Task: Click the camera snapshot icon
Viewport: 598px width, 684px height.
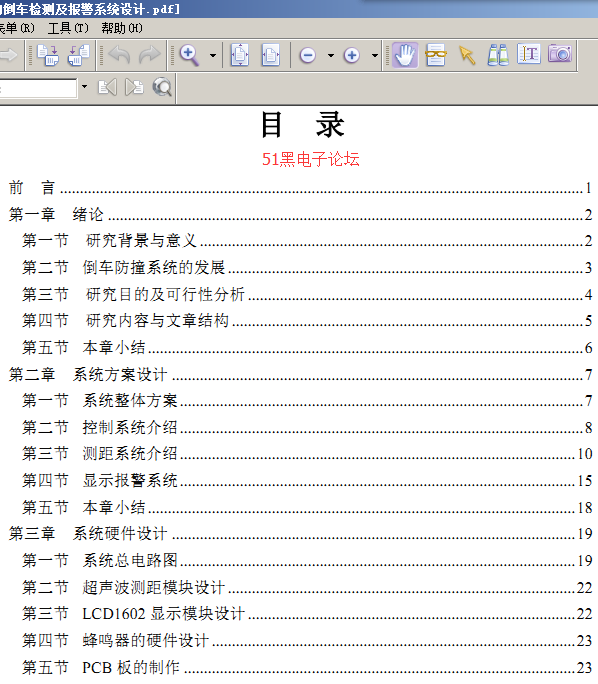Action: [560, 53]
